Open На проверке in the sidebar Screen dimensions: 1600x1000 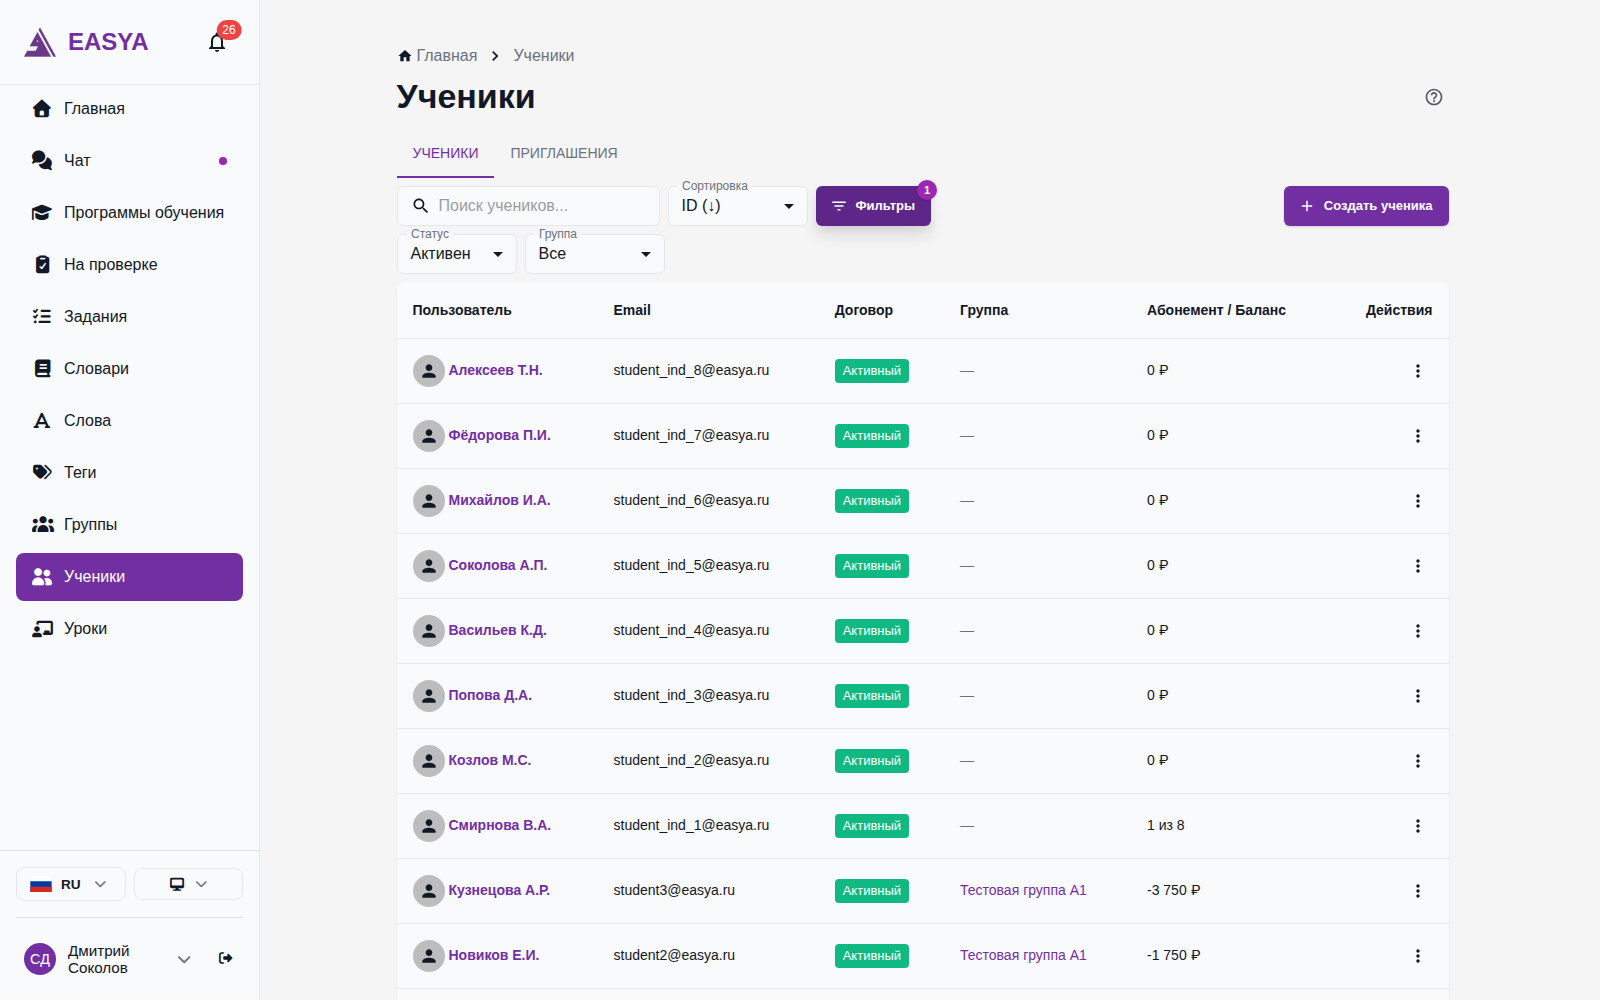[130, 265]
